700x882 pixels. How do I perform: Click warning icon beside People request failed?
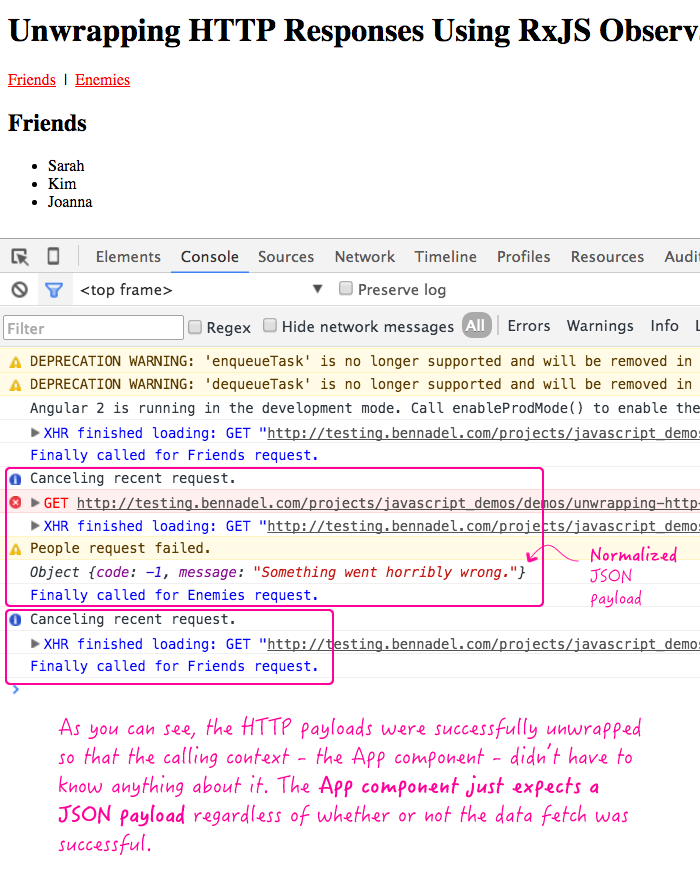click(x=16, y=549)
